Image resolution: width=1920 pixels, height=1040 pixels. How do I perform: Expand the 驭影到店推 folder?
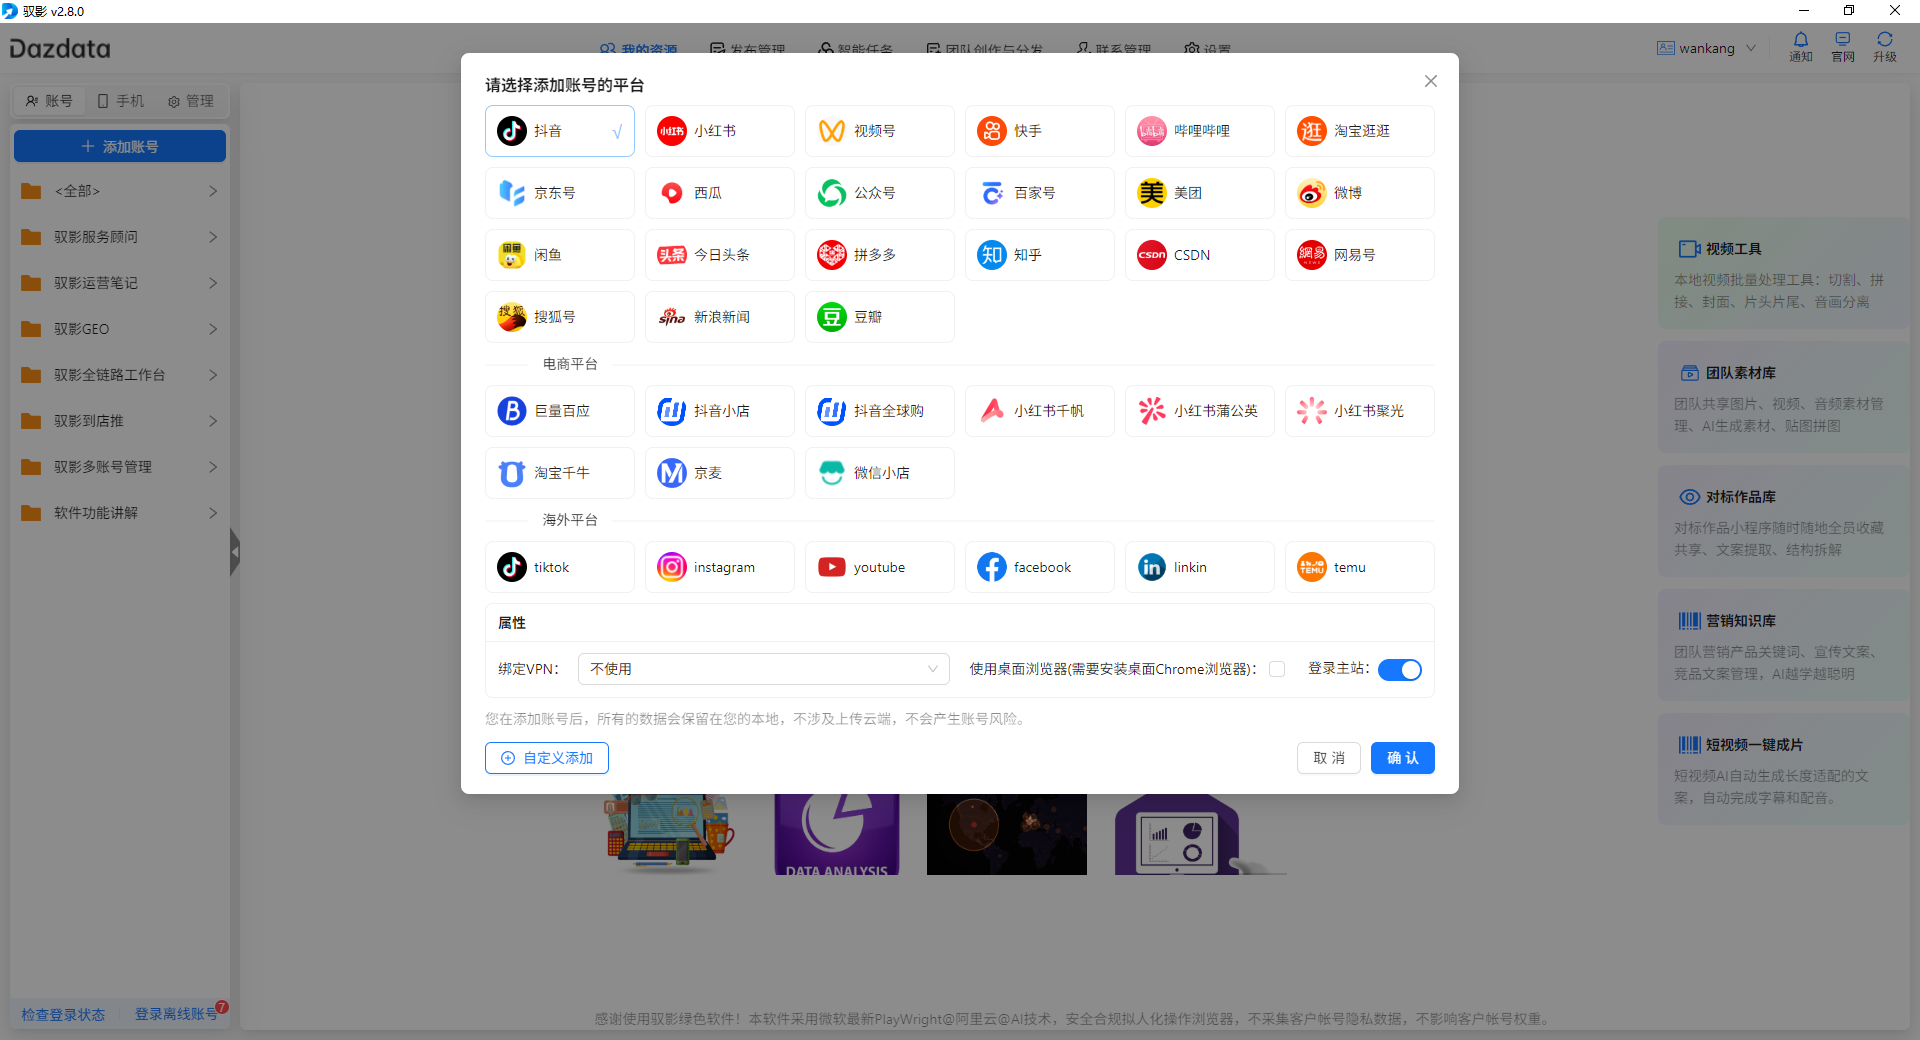(x=120, y=421)
